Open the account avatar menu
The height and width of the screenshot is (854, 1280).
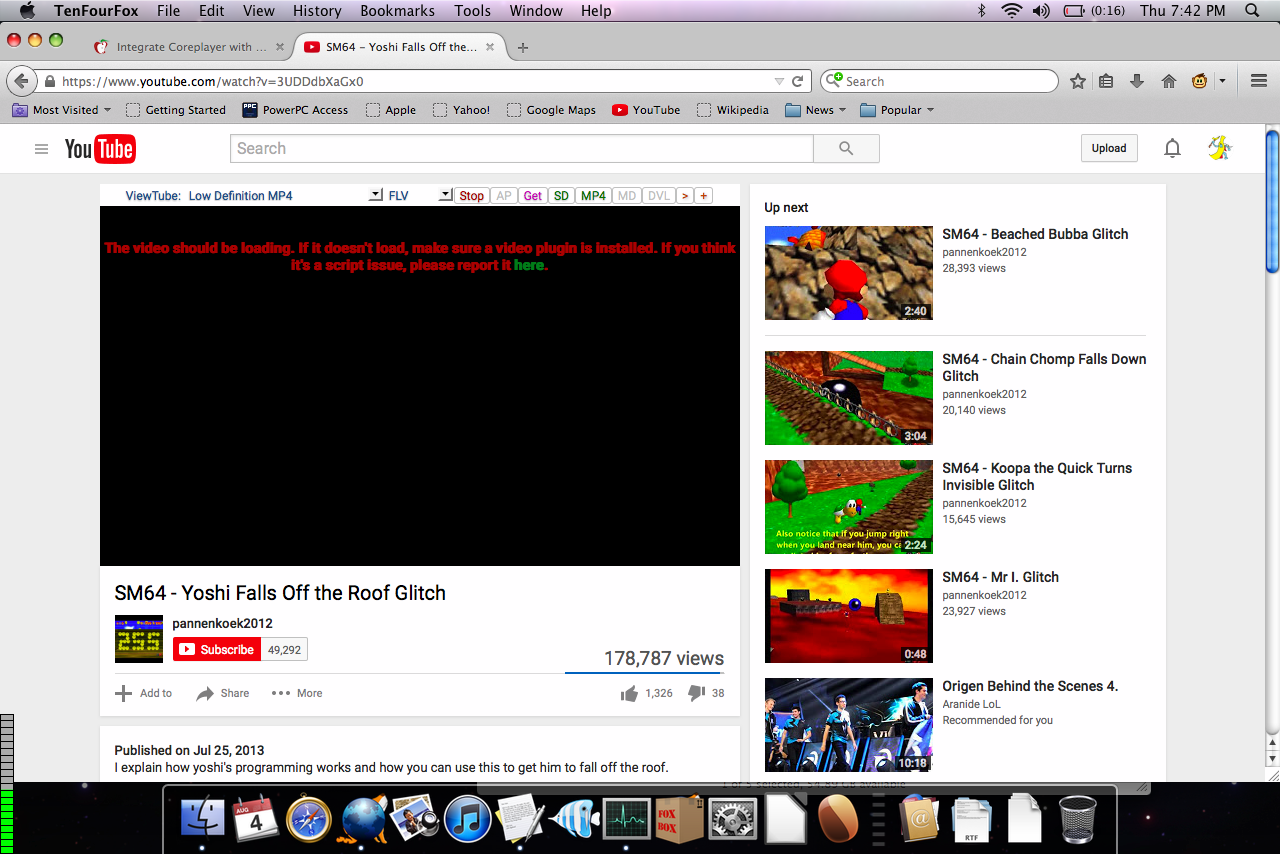1219,148
